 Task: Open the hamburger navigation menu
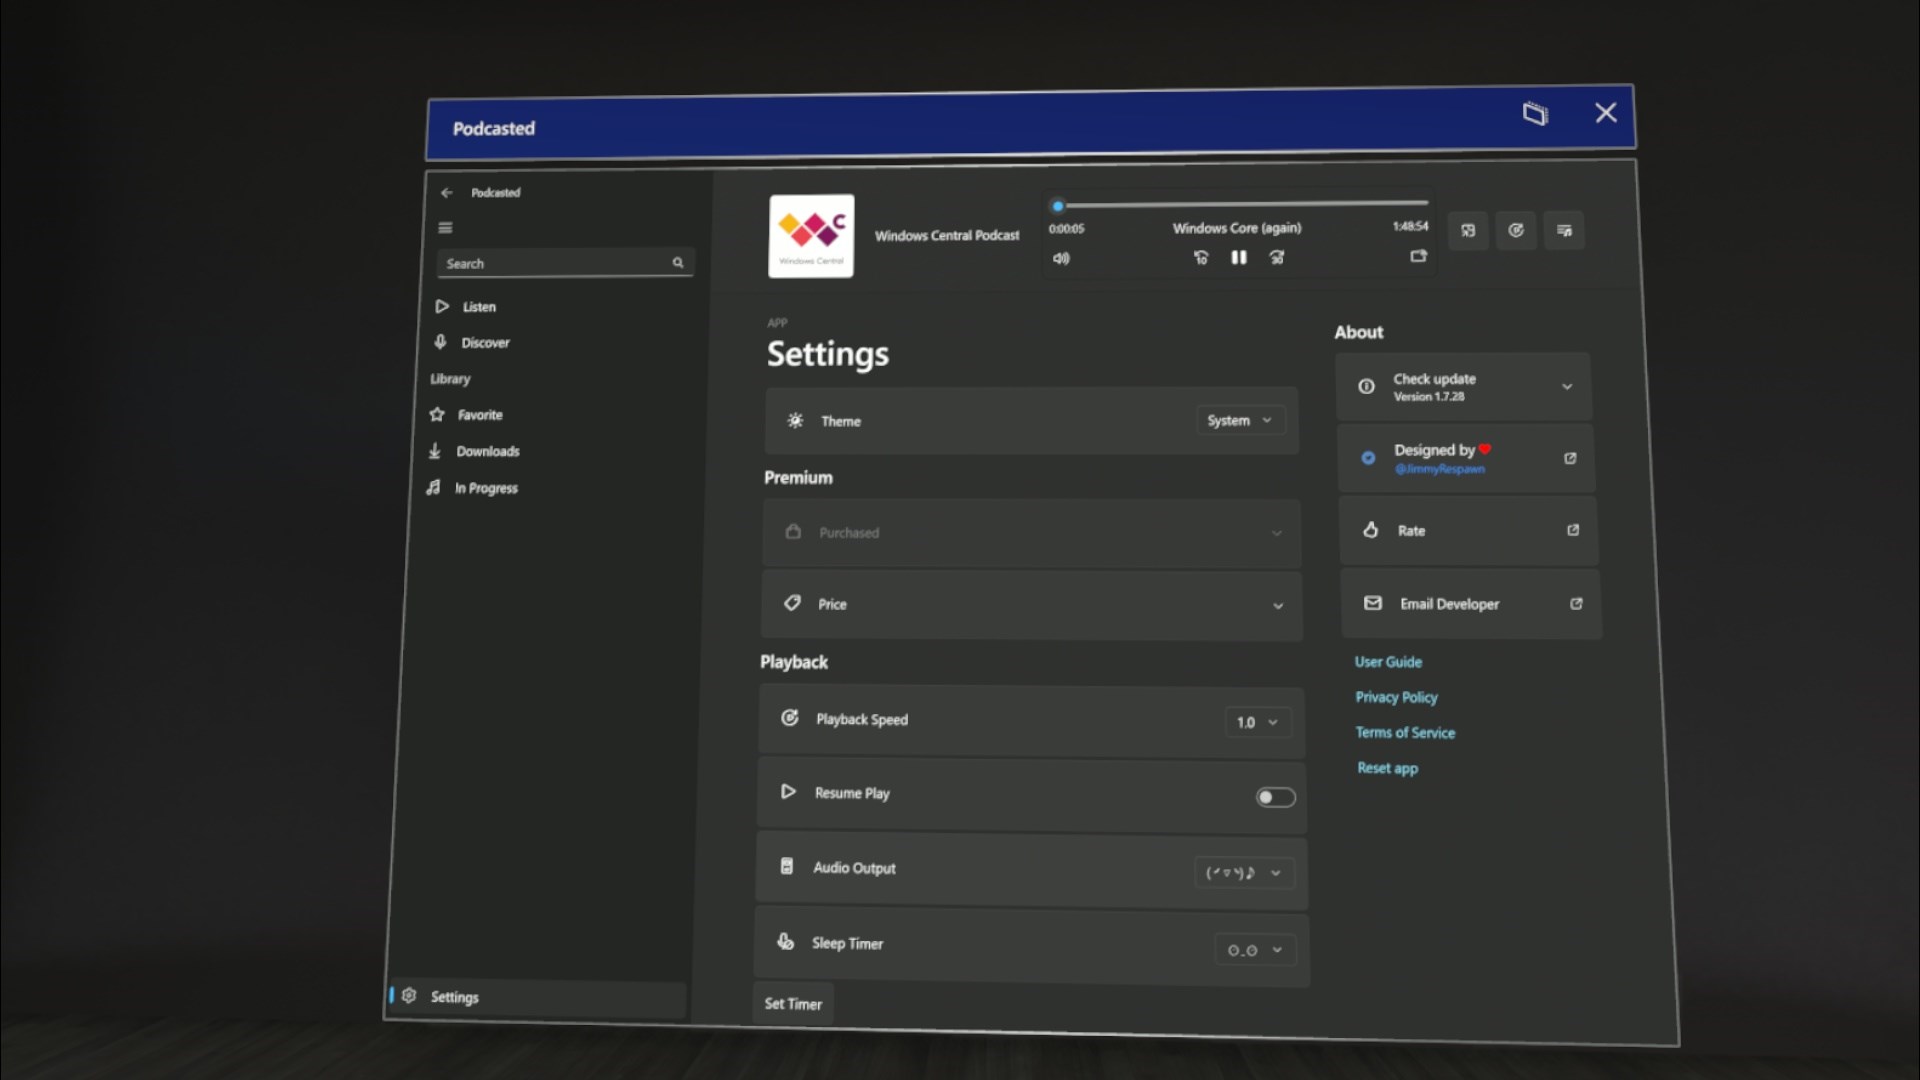(x=445, y=228)
